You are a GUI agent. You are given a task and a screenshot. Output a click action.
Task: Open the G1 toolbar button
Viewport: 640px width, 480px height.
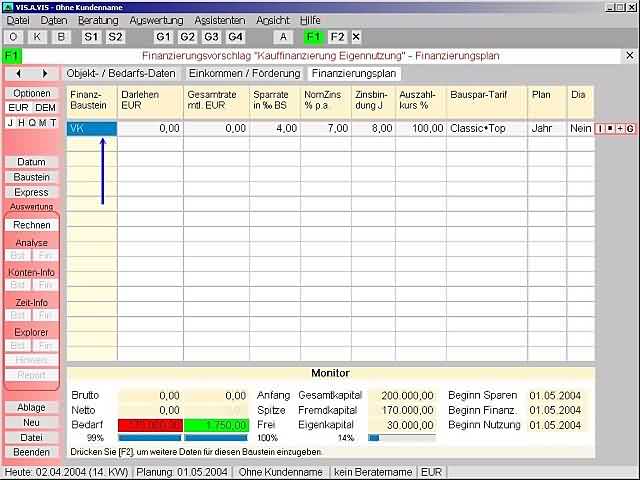point(163,37)
